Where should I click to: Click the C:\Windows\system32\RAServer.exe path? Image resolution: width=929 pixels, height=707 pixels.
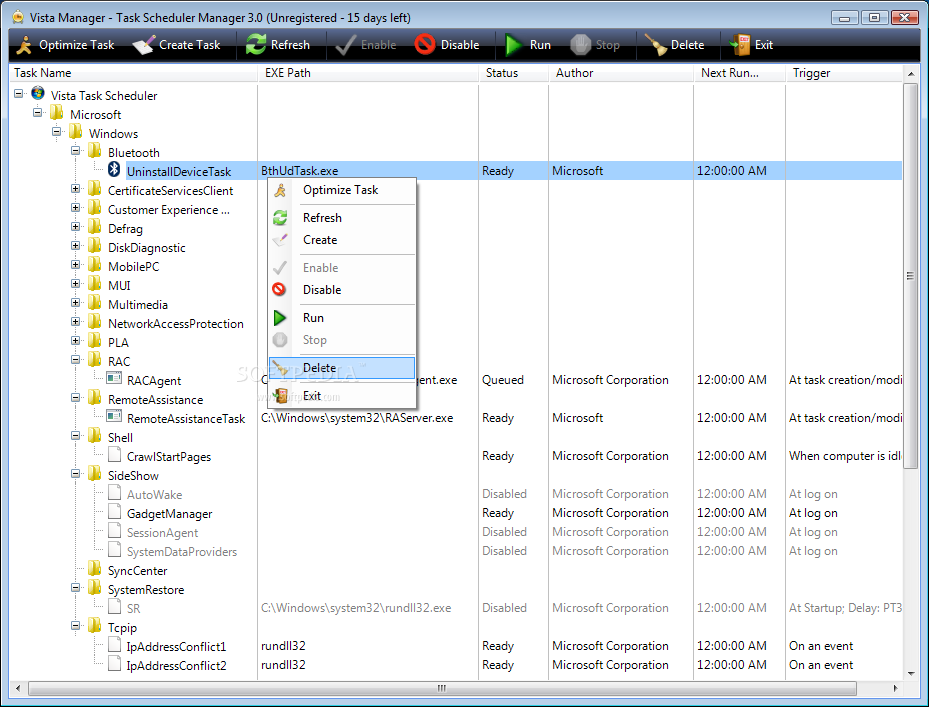(357, 418)
